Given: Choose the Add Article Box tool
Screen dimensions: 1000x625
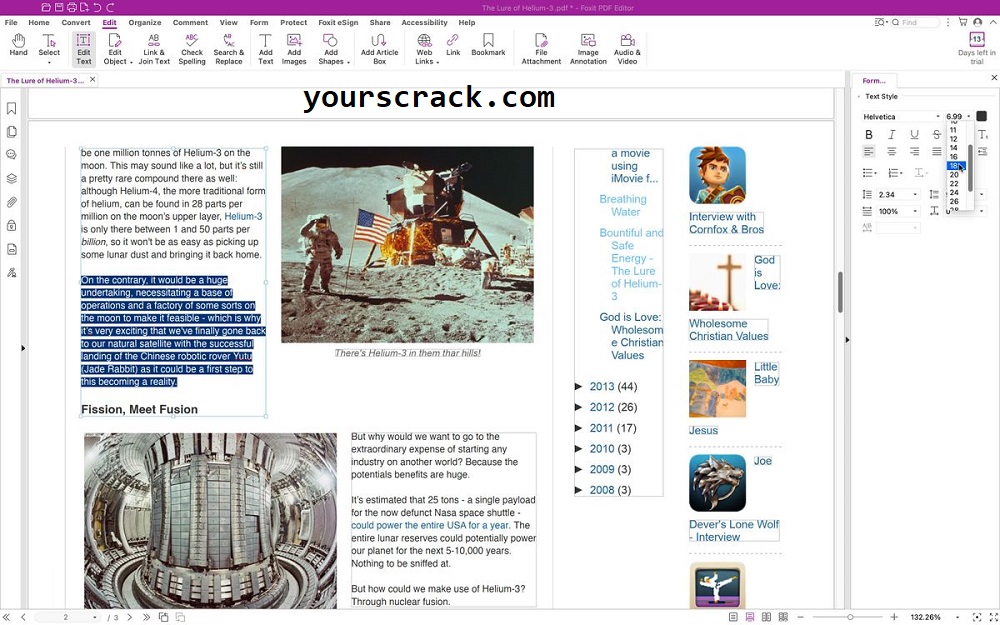Looking at the screenshot, I should (x=379, y=49).
